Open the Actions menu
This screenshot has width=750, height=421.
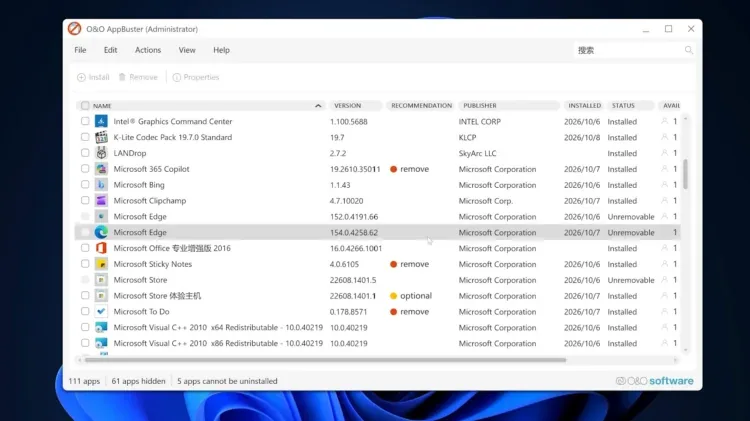coord(148,50)
